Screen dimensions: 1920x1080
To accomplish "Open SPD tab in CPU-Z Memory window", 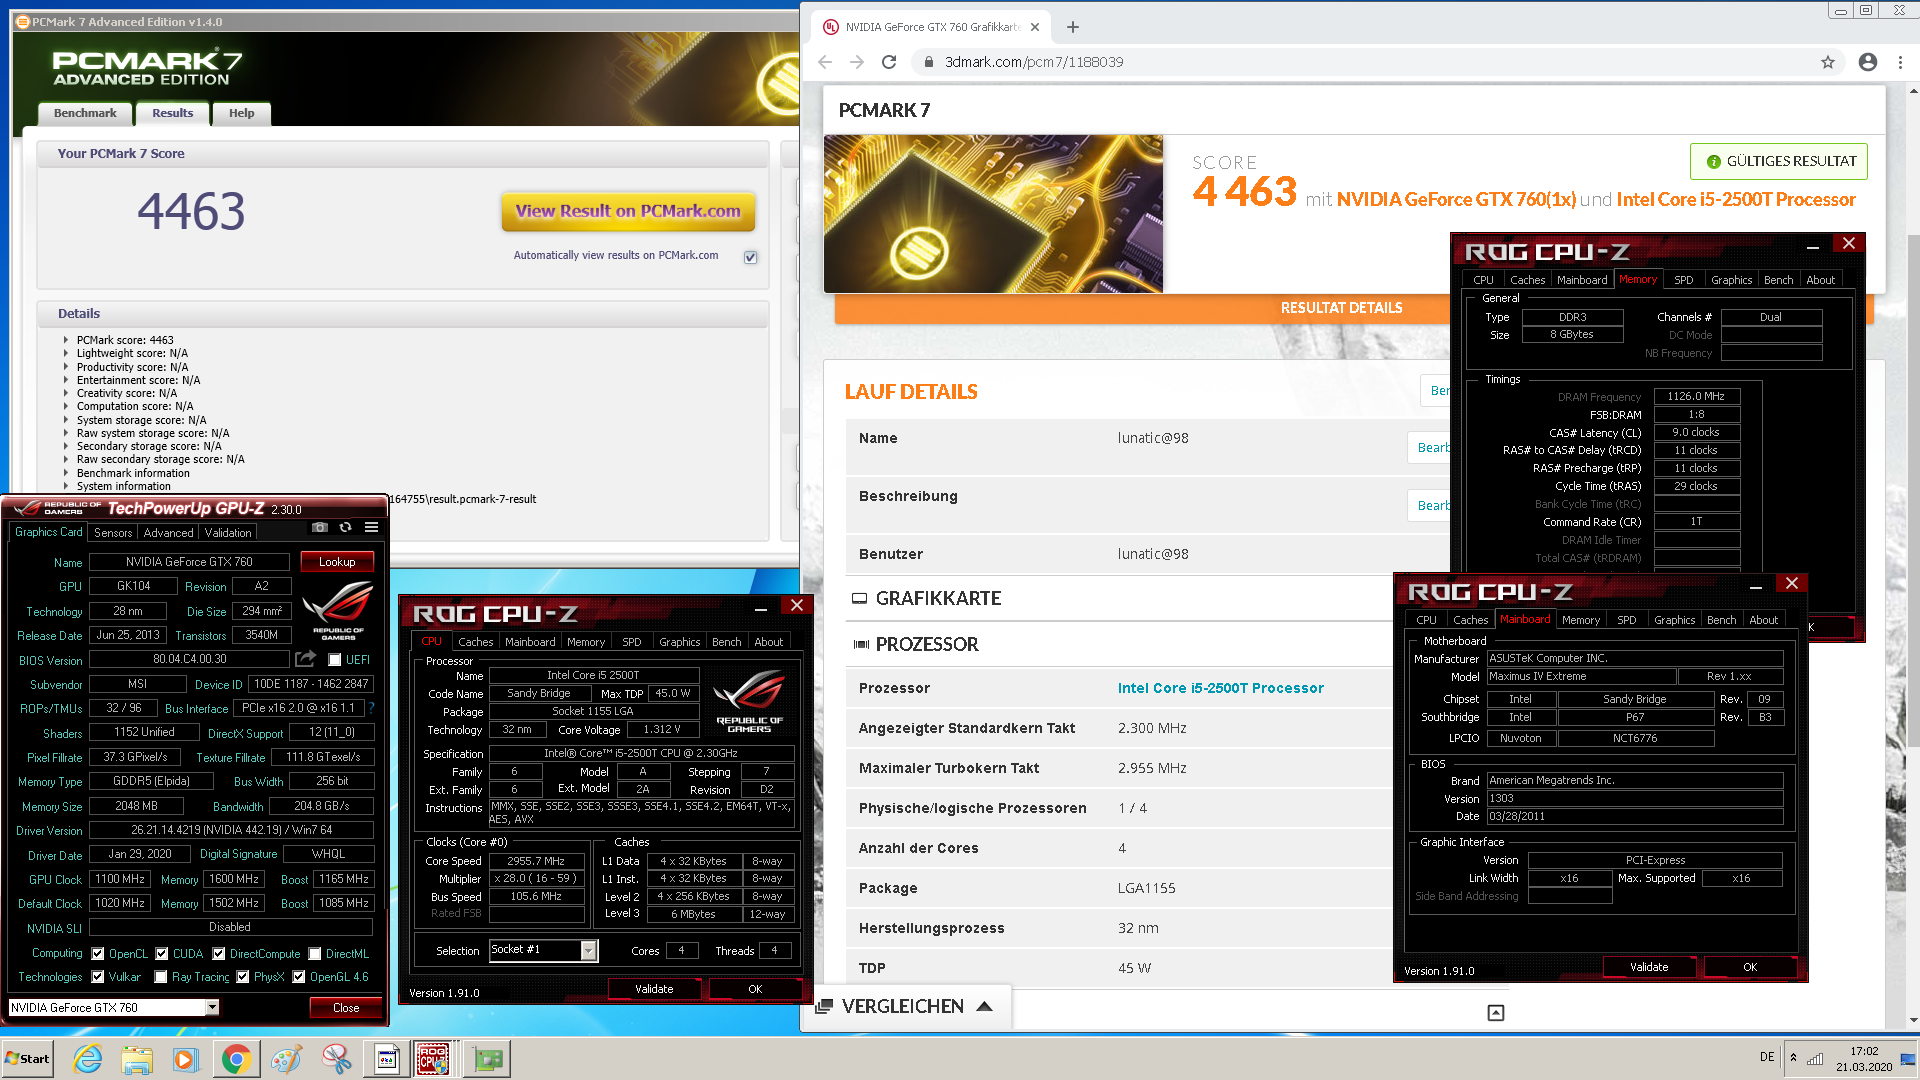I will pyautogui.click(x=1684, y=280).
